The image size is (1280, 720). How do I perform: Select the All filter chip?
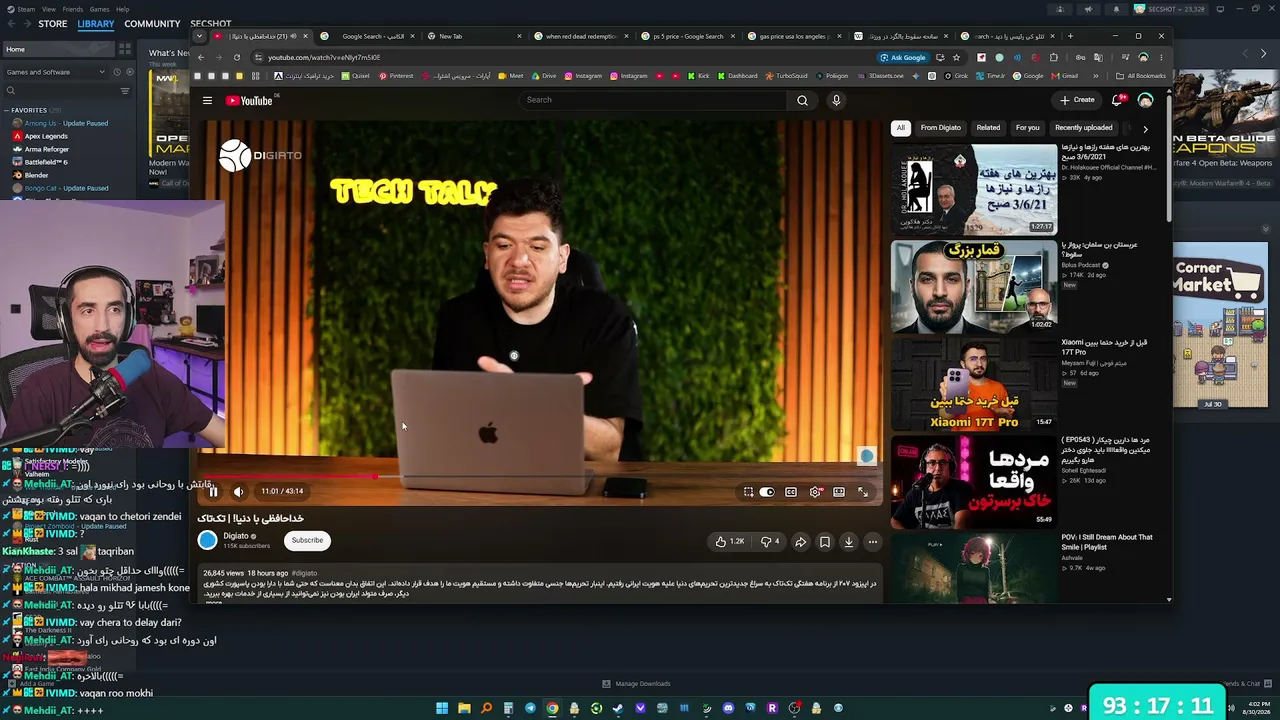[x=900, y=128]
